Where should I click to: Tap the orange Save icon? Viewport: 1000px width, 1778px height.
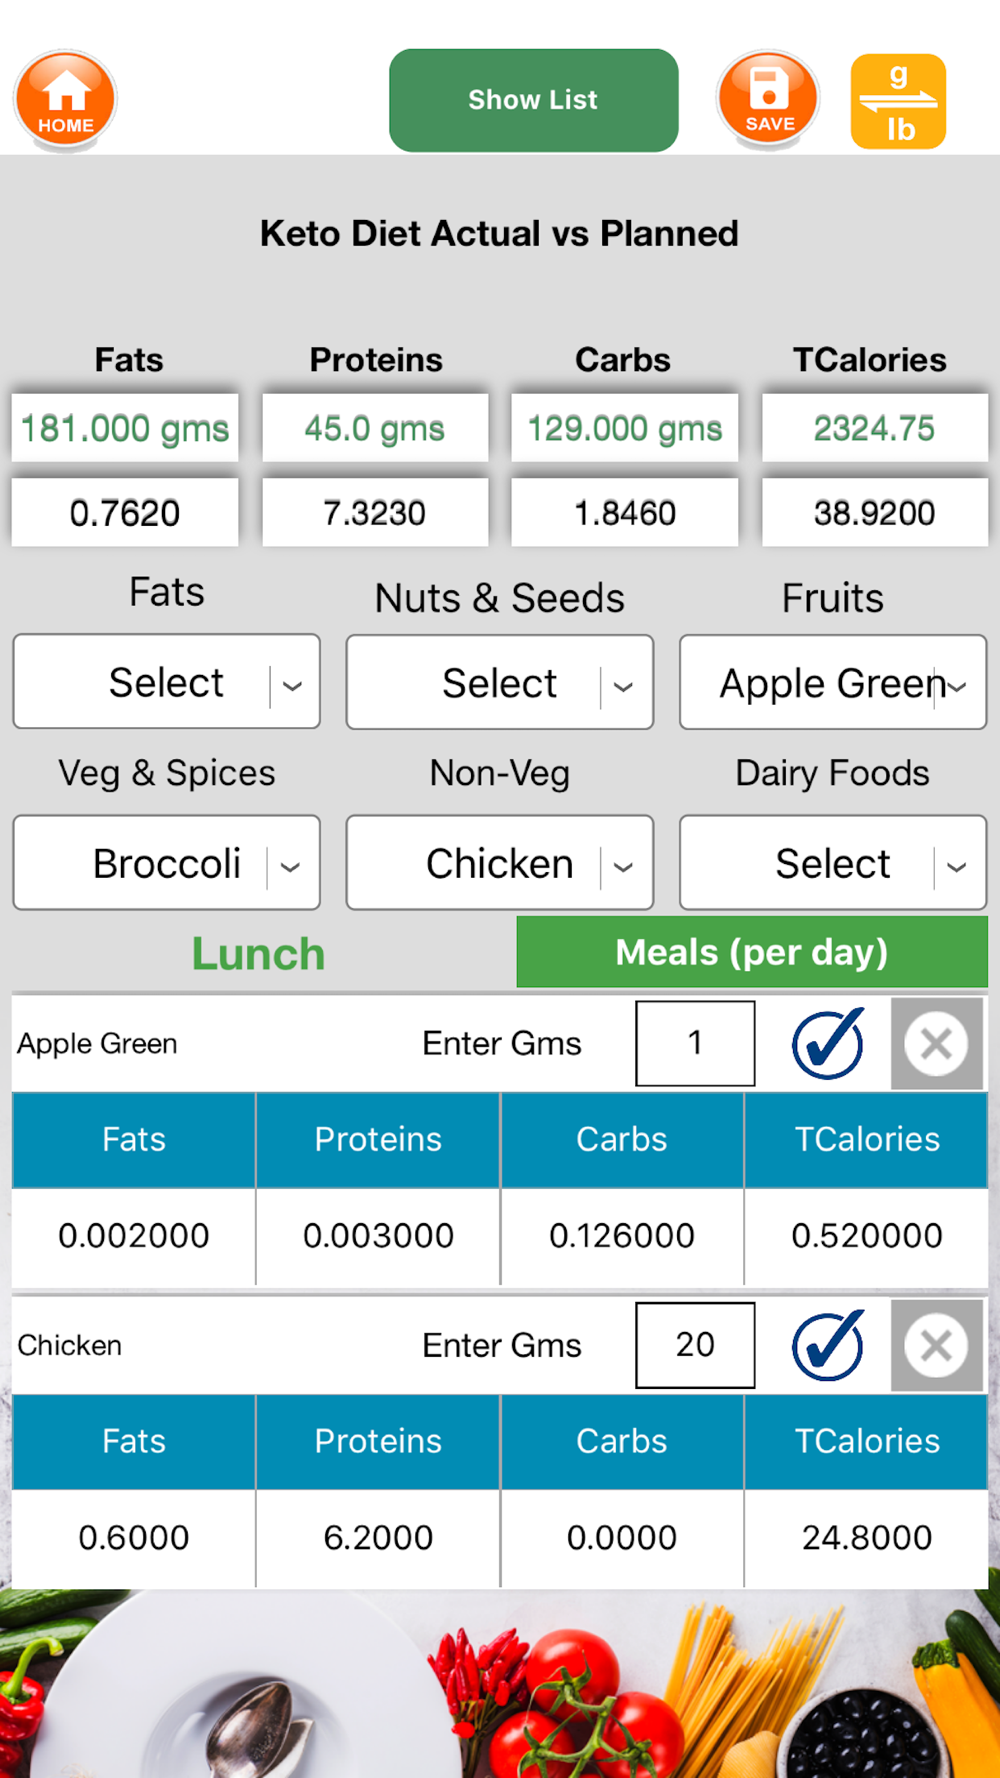768,100
